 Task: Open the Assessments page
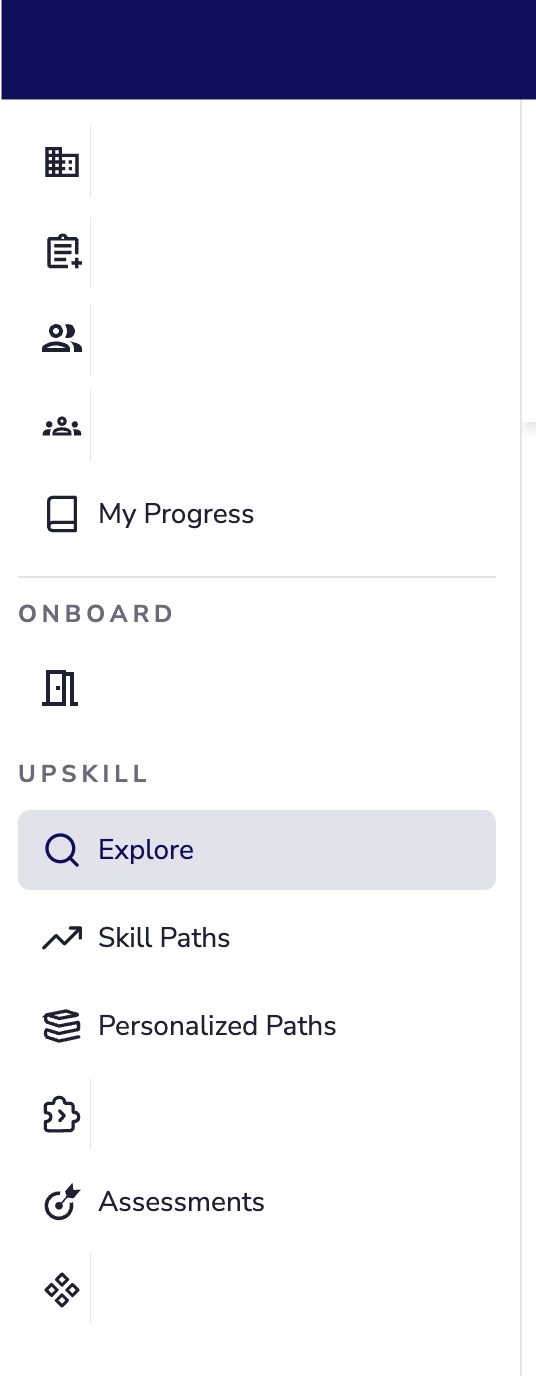coord(181,1202)
